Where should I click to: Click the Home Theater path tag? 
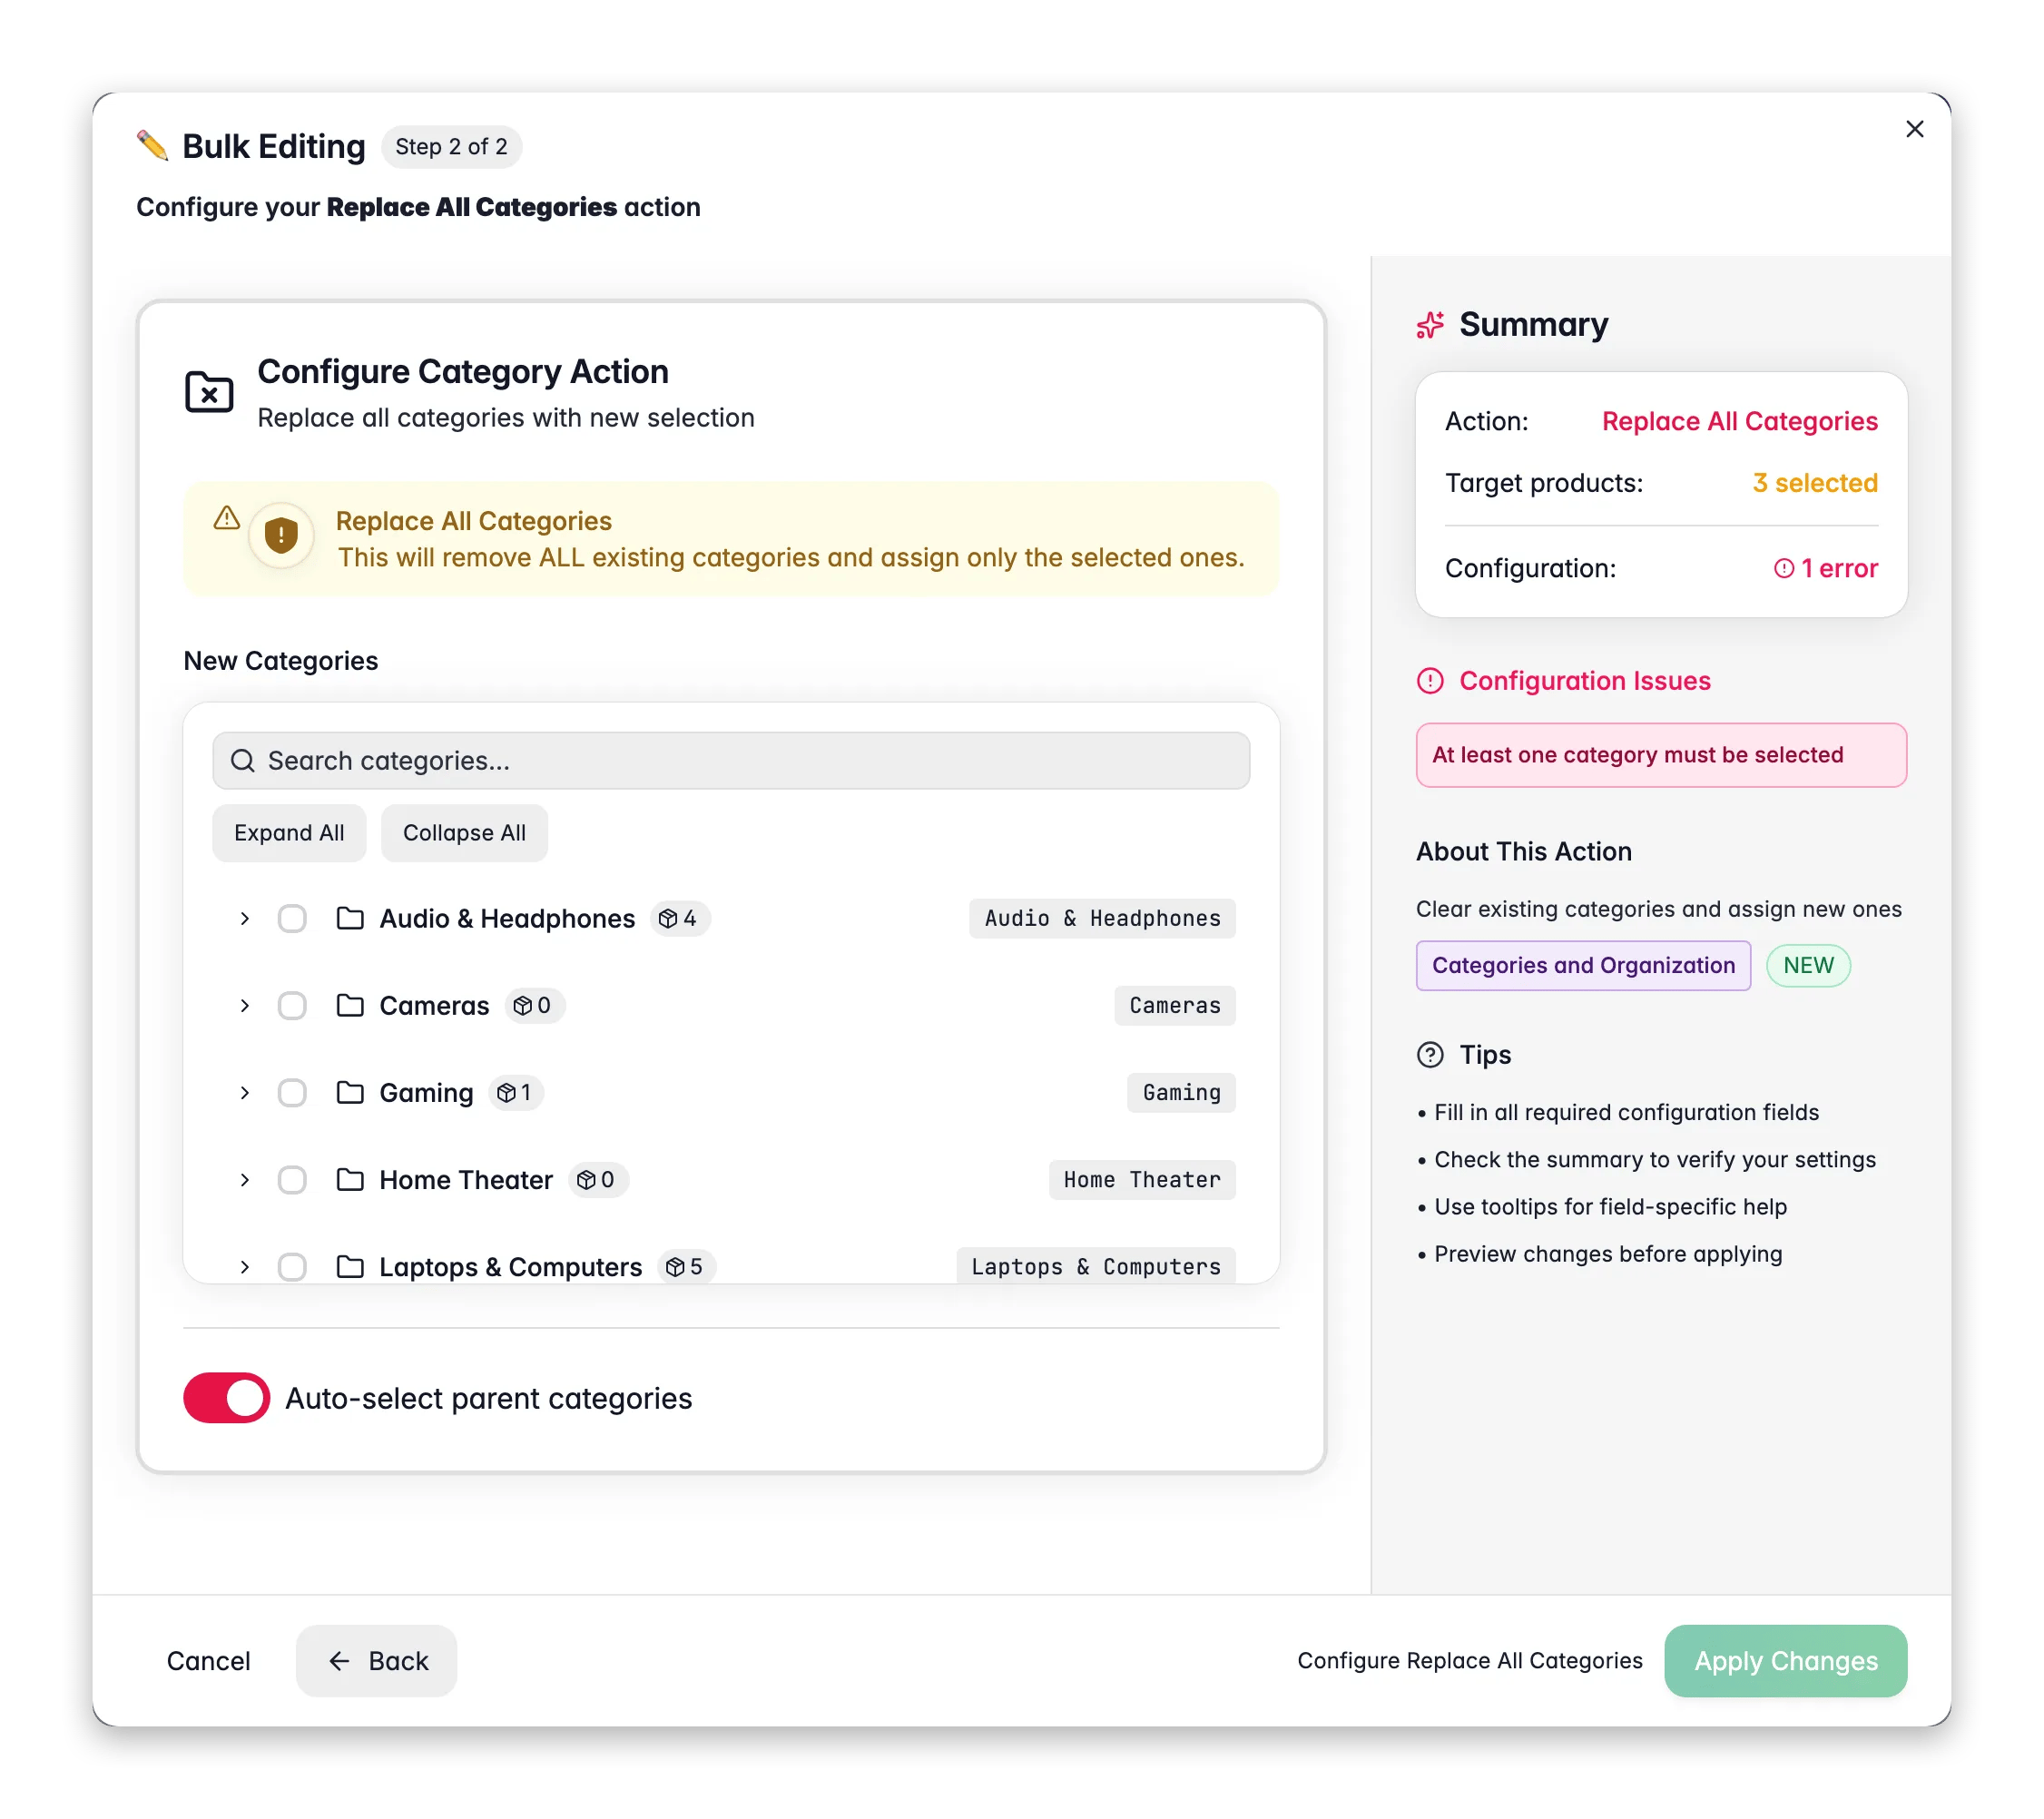tap(1142, 1179)
